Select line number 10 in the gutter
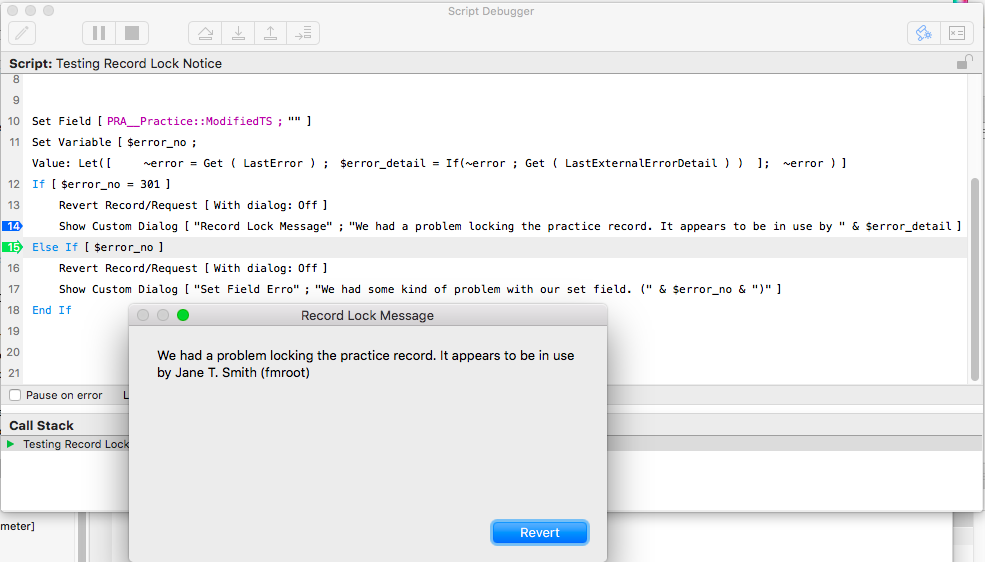The height and width of the screenshot is (562, 985). [14, 121]
